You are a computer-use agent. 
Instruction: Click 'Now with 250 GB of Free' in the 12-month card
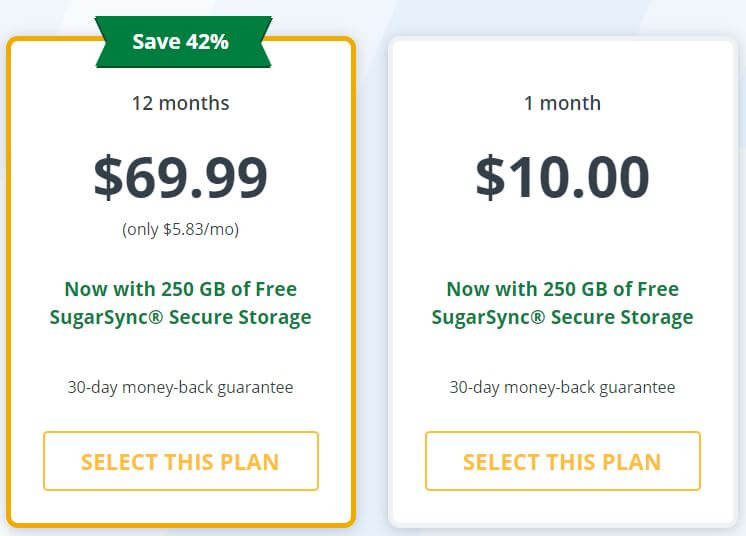tap(181, 289)
